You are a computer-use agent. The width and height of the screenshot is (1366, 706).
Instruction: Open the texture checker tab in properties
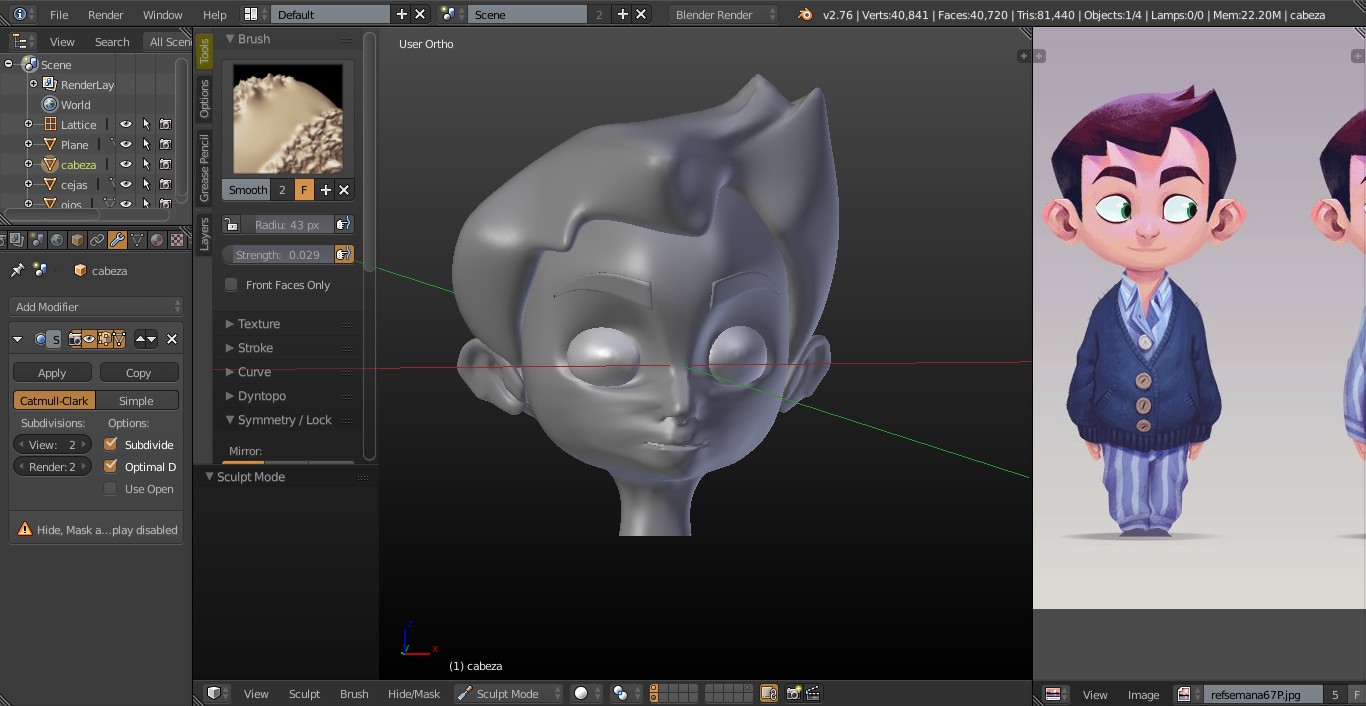coord(177,240)
